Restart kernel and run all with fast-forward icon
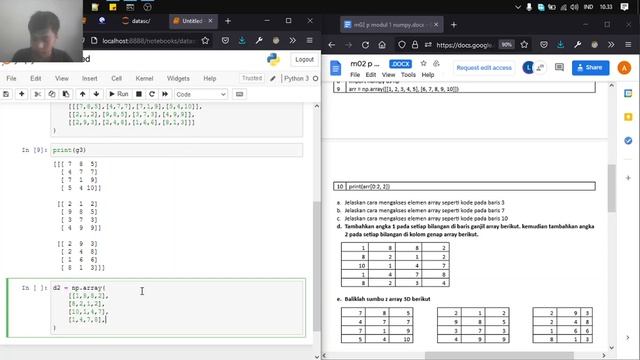This screenshot has width=640, height=360. tap(165, 94)
